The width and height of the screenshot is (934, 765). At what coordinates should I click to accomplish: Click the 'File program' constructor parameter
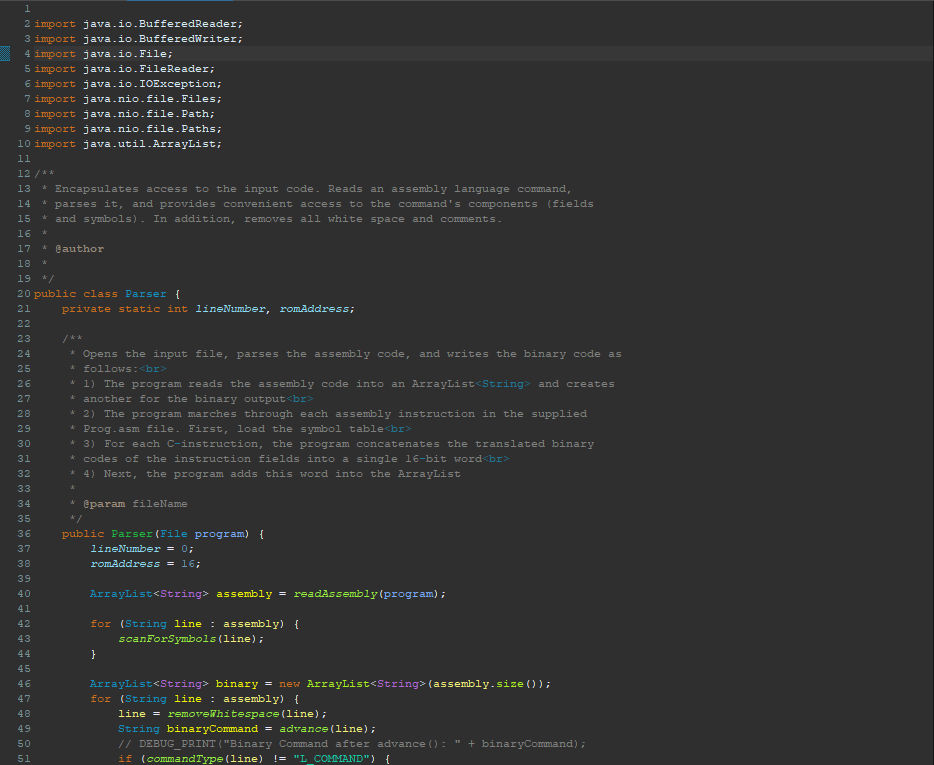click(x=201, y=534)
